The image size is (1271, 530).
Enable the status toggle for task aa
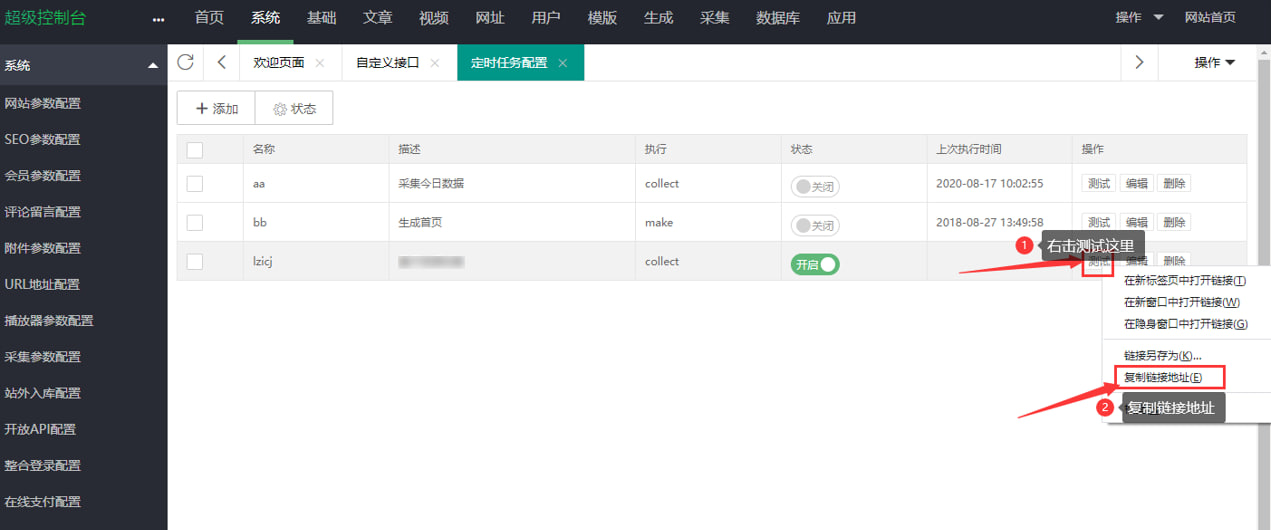coord(814,186)
